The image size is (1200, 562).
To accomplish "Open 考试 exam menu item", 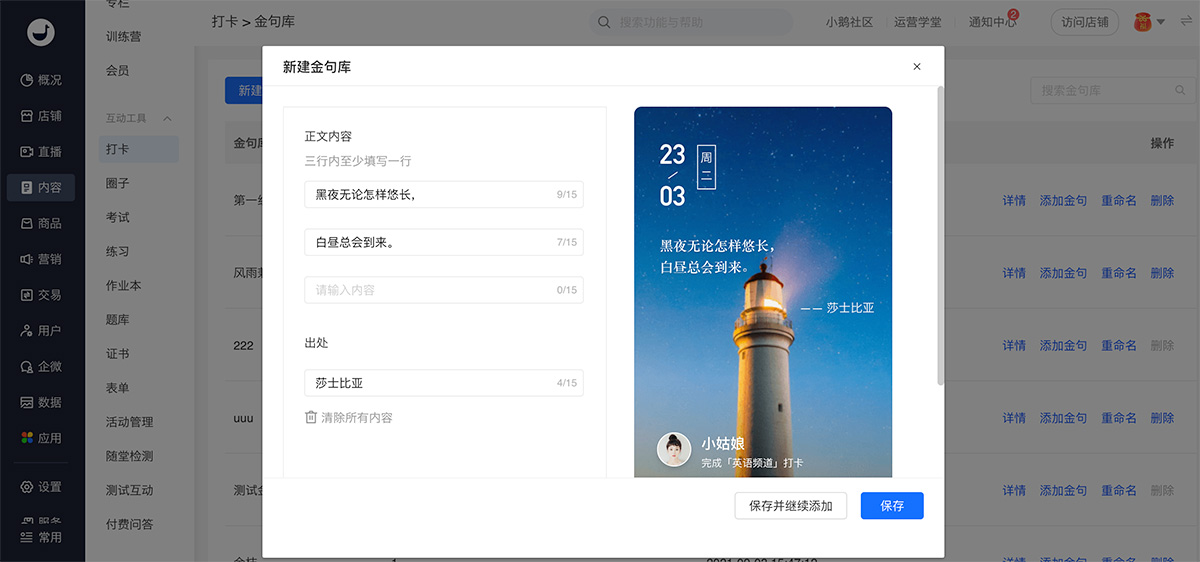I will coord(118,218).
